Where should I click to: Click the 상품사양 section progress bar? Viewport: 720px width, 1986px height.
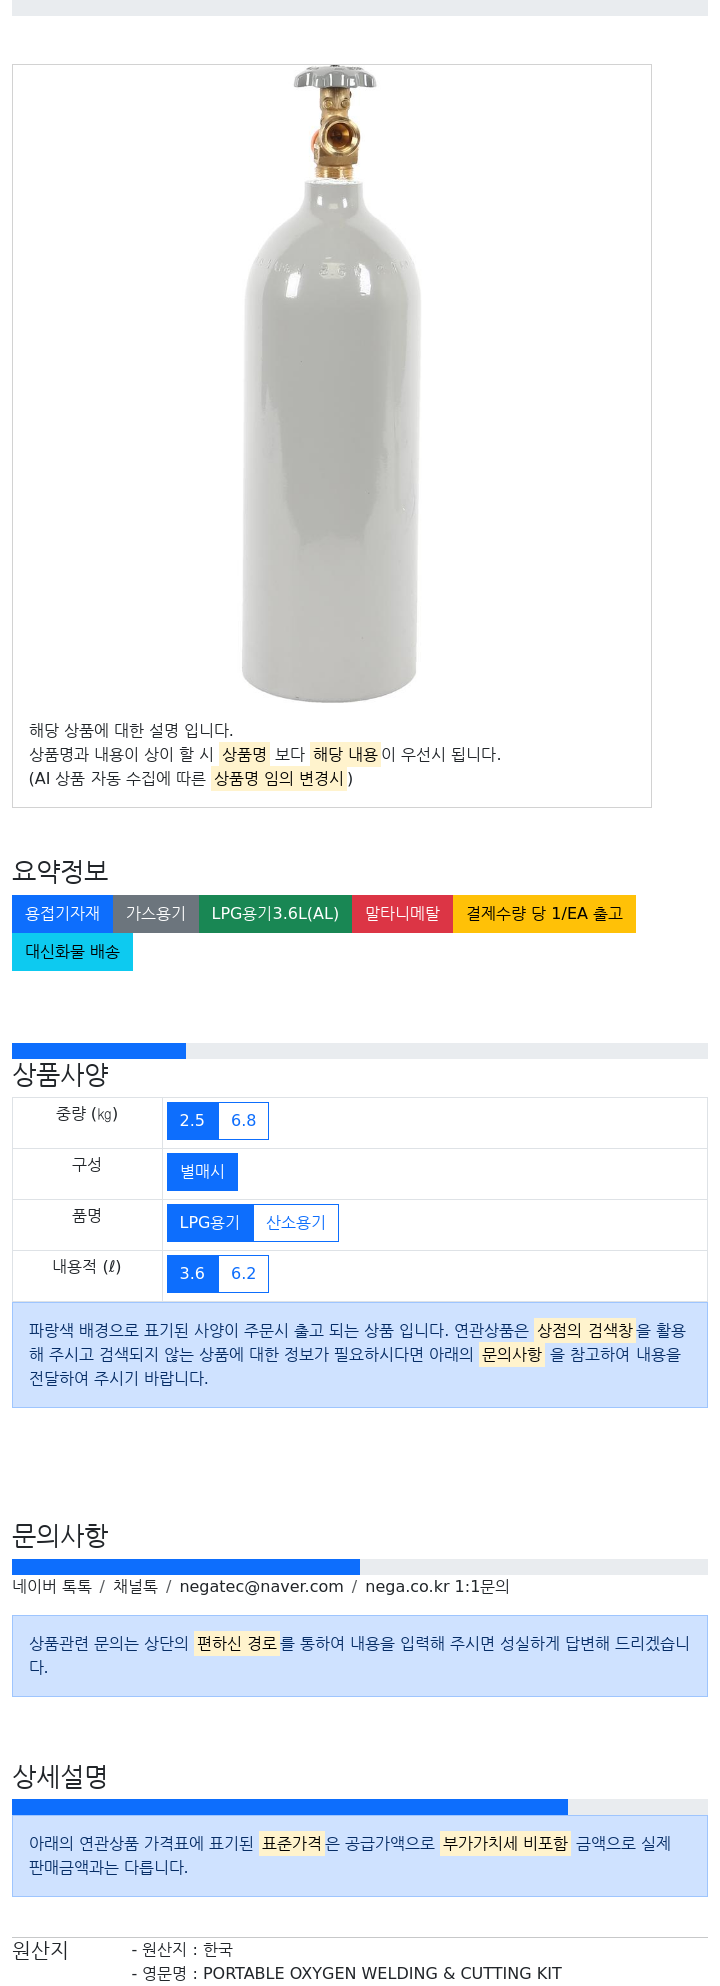pos(360,1051)
